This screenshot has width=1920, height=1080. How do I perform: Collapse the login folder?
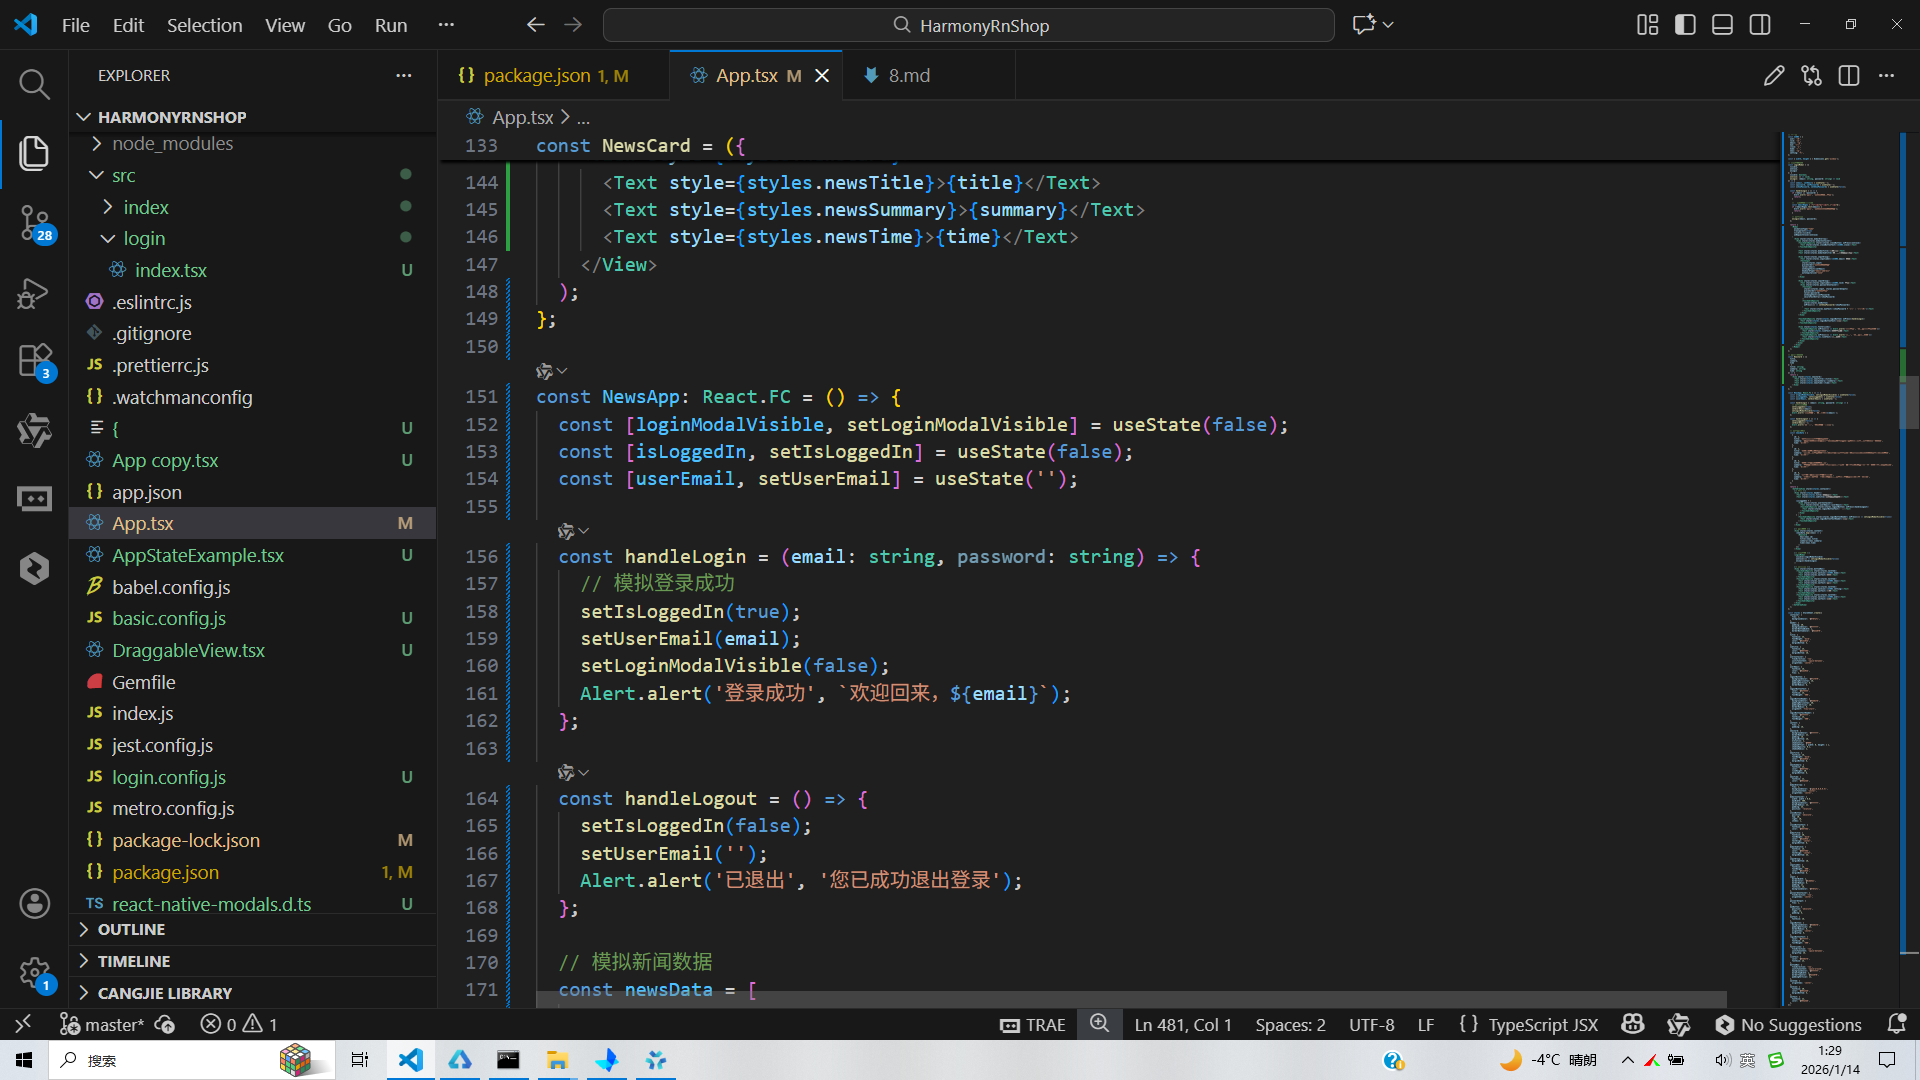(144, 239)
